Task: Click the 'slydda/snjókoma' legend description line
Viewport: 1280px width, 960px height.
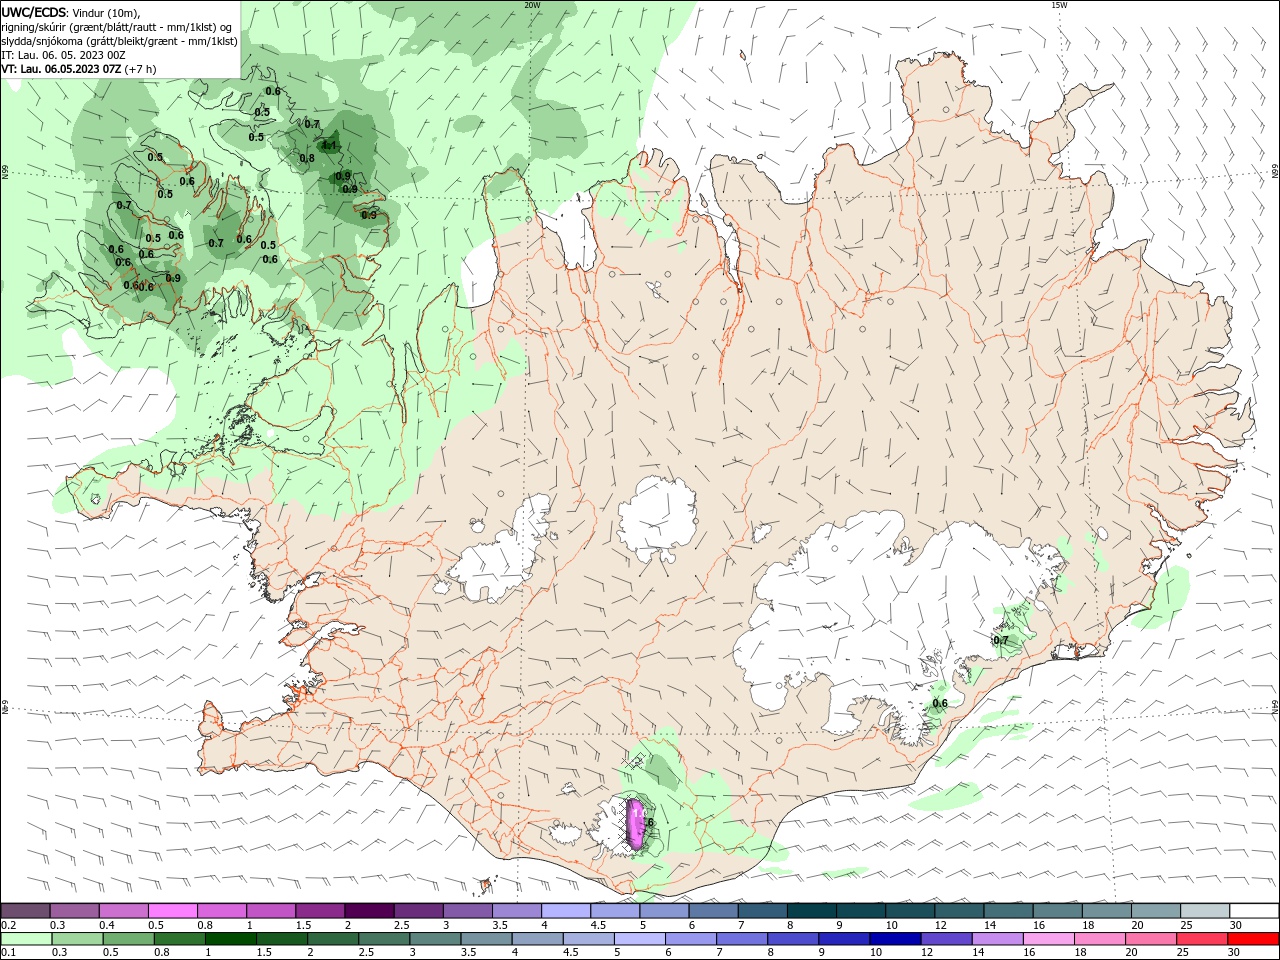Action: click(119, 41)
